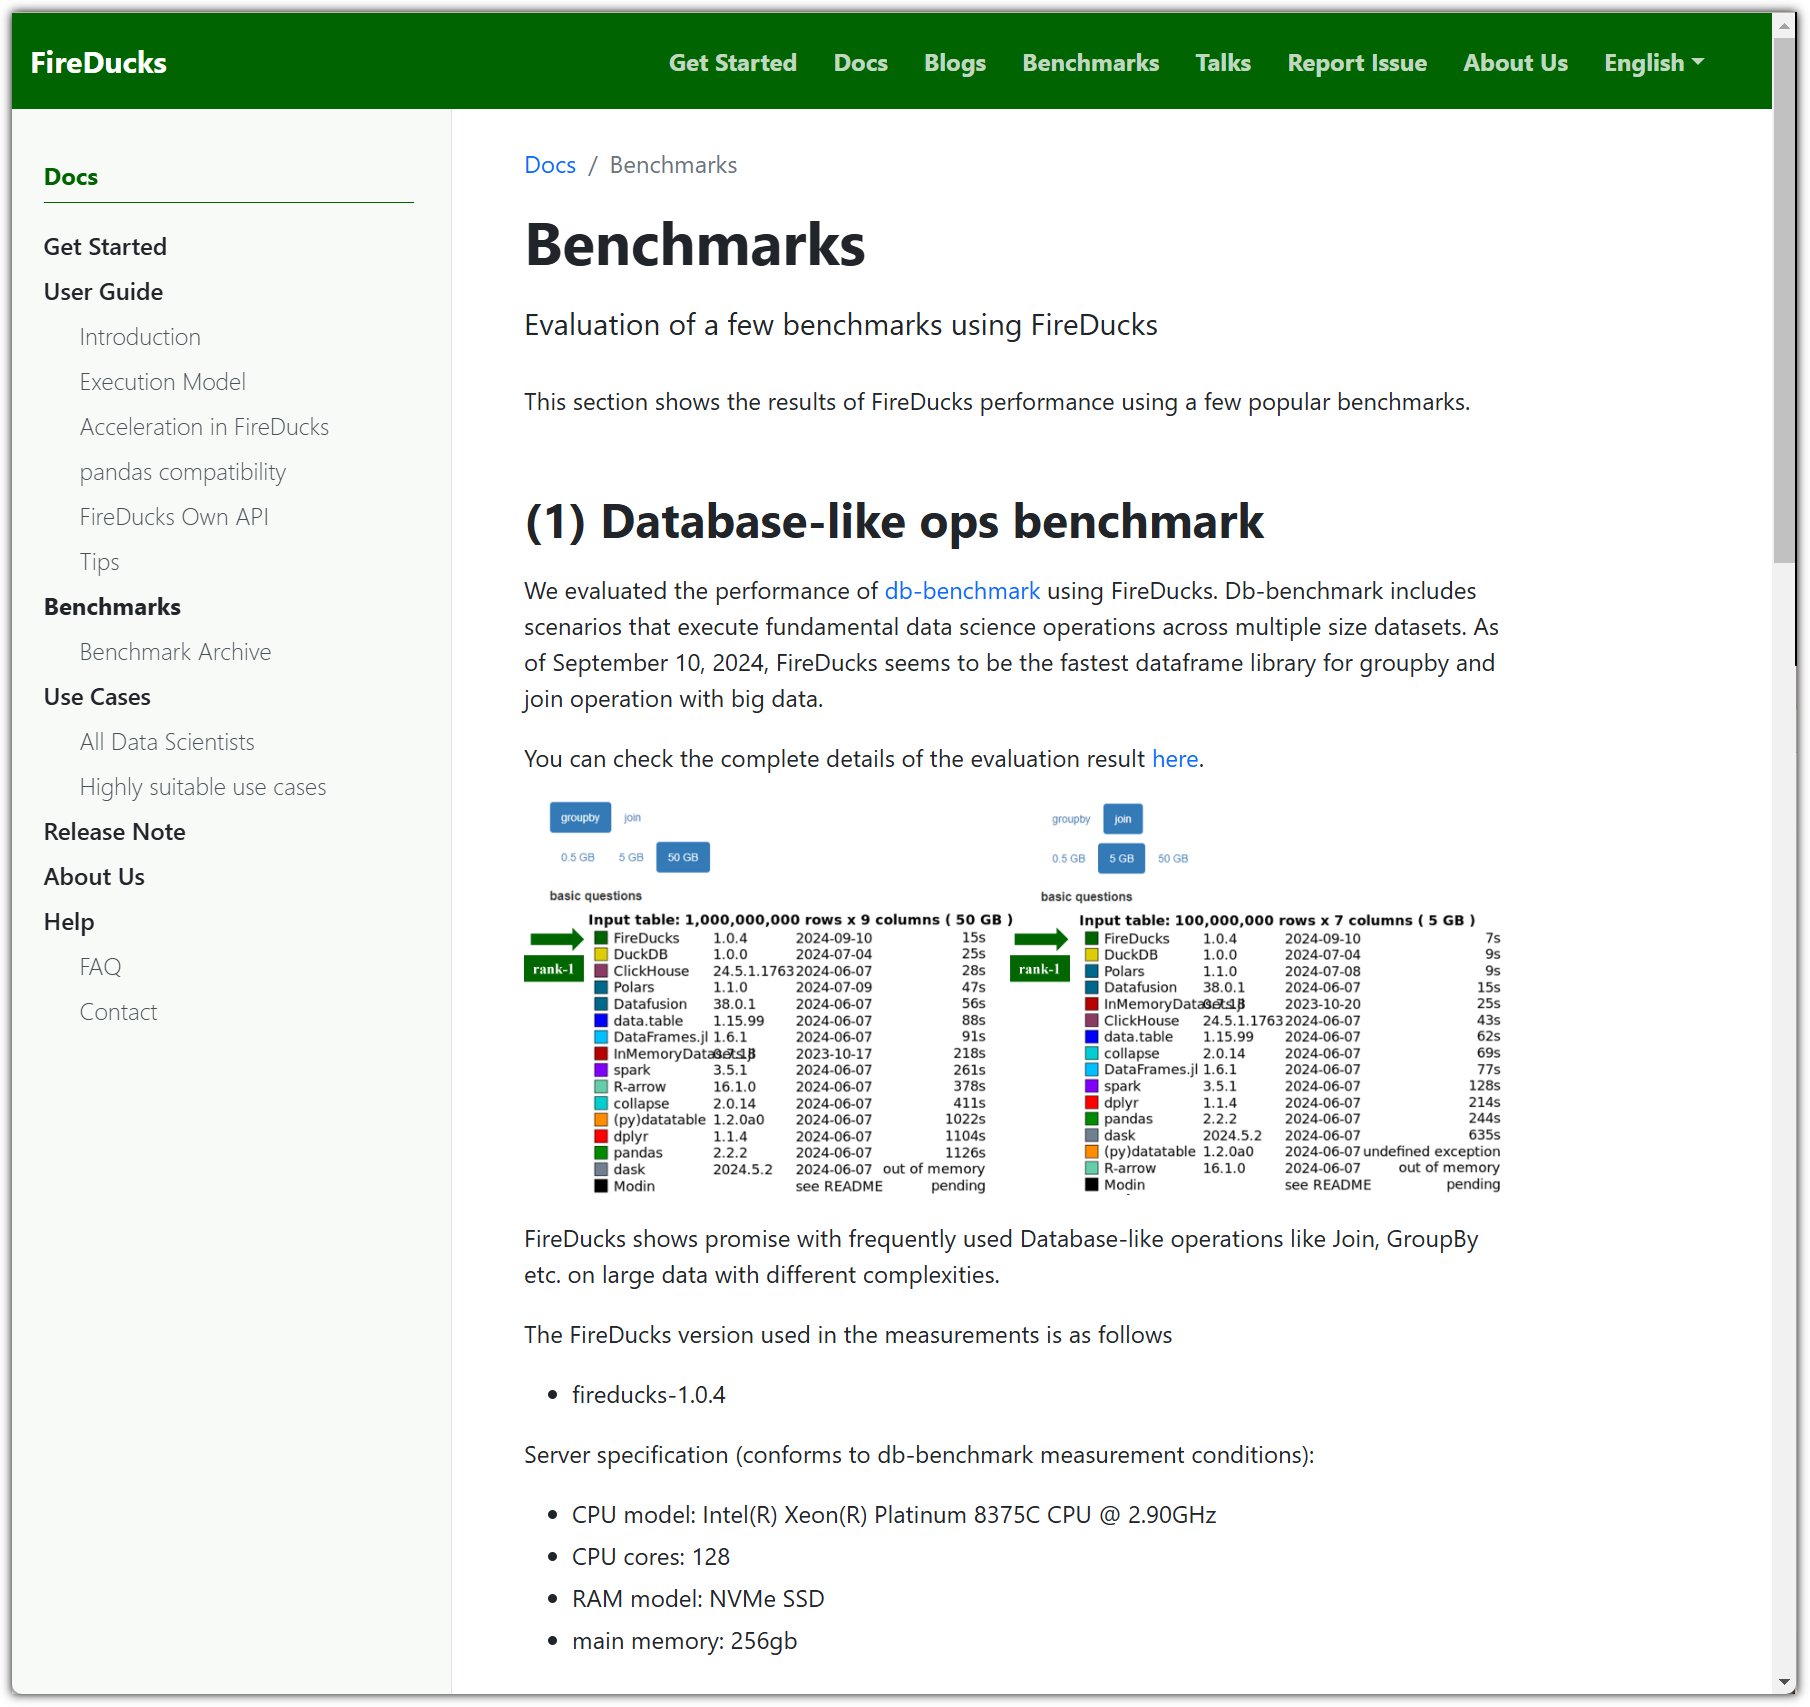This screenshot has height=1707, width=1810.
Task: Open Talks in top navigation
Action: coord(1223,62)
